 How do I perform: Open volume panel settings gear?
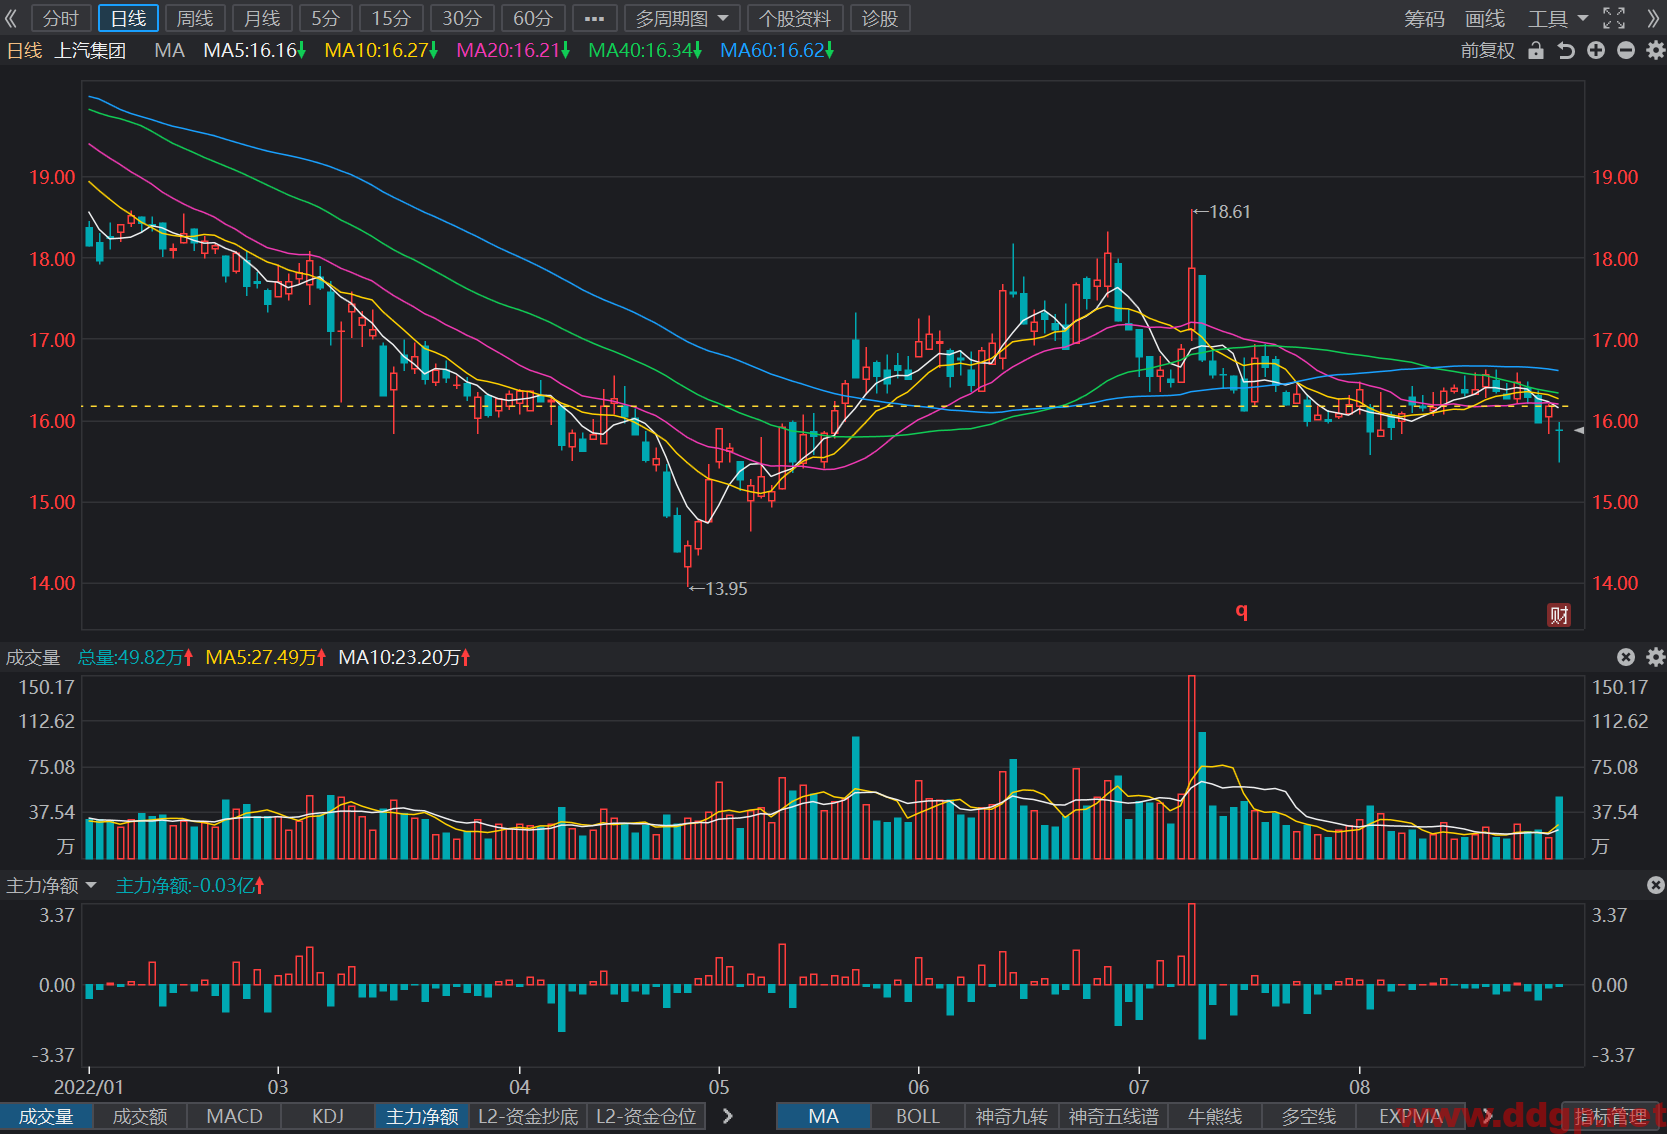pos(1656,657)
